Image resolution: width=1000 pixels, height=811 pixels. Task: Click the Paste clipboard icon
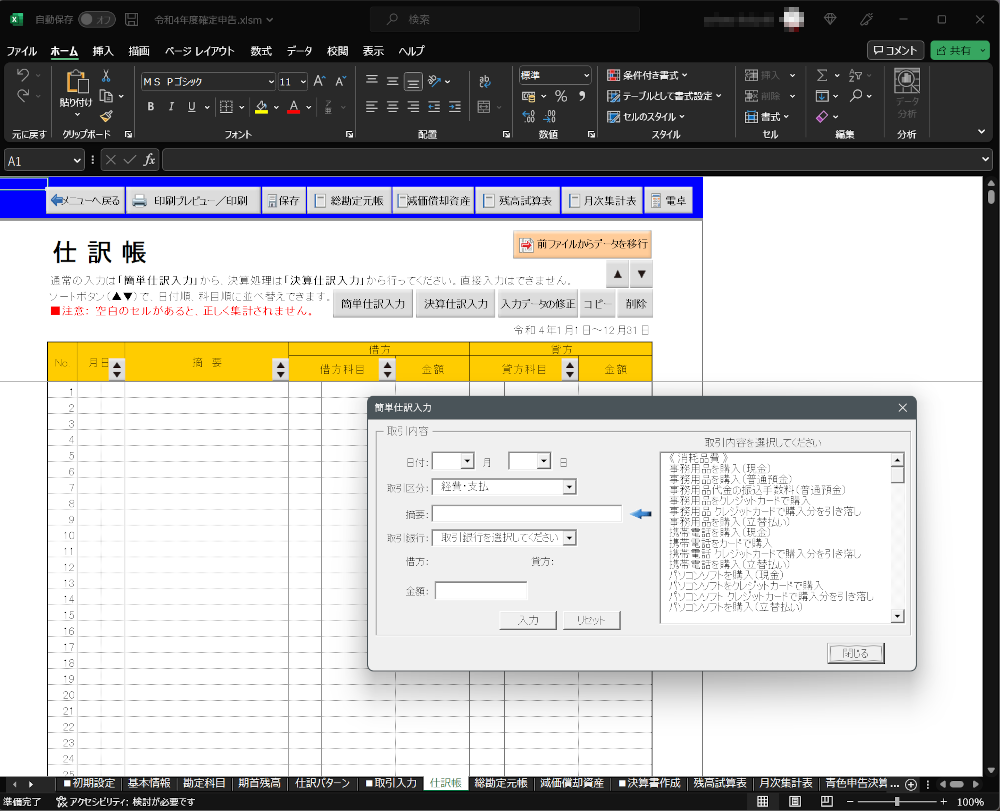77,83
